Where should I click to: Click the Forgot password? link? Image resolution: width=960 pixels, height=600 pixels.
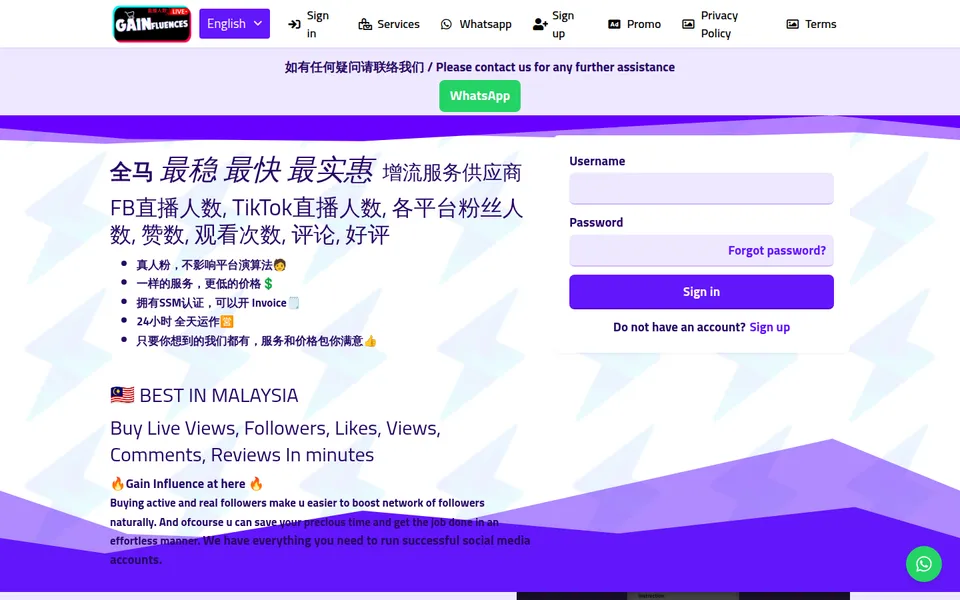(x=777, y=250)
